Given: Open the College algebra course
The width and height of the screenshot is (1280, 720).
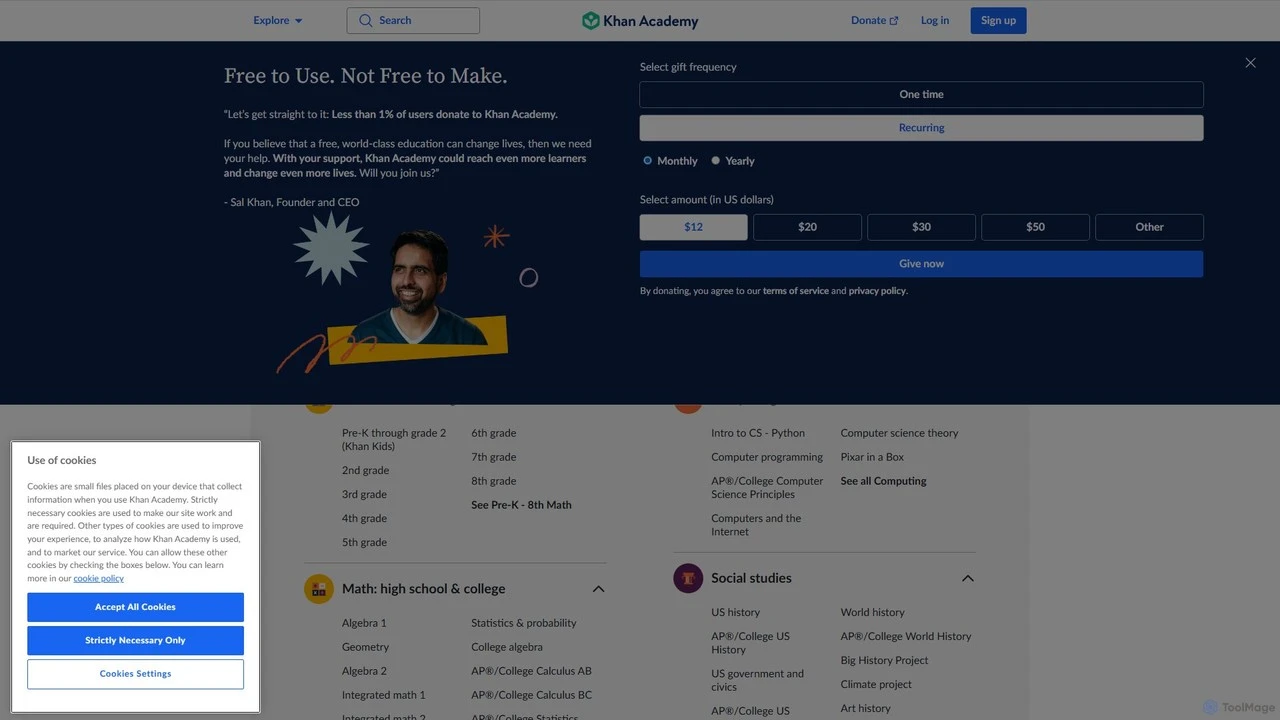Looking at the screenshot, I should pos(507,647).
